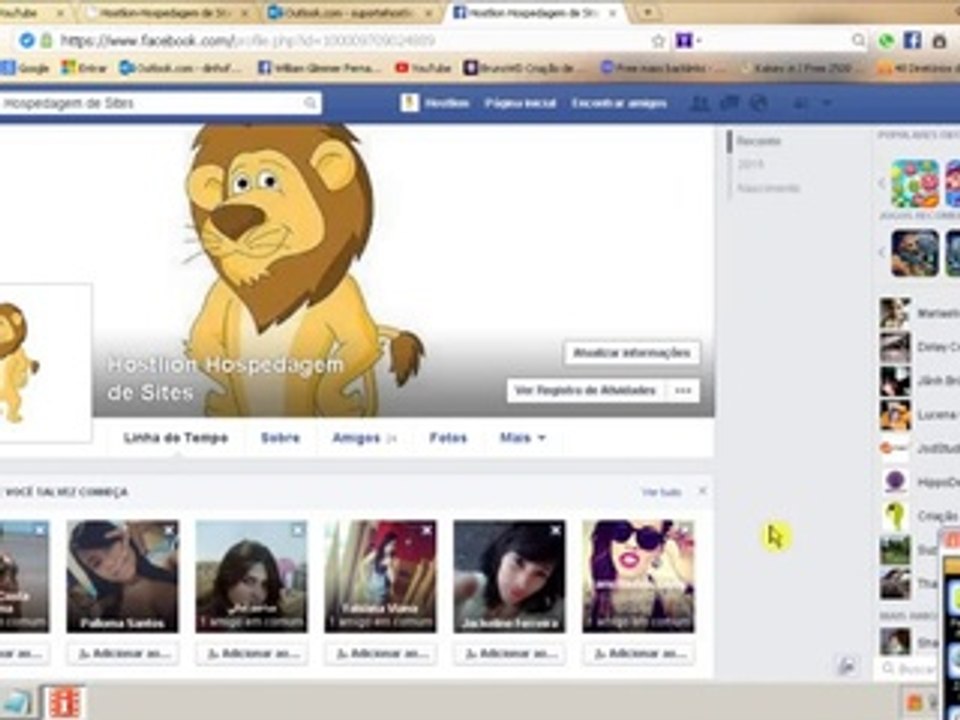Open the Entrar bookmark
The image size is (960, 720).
click(84, 68)
